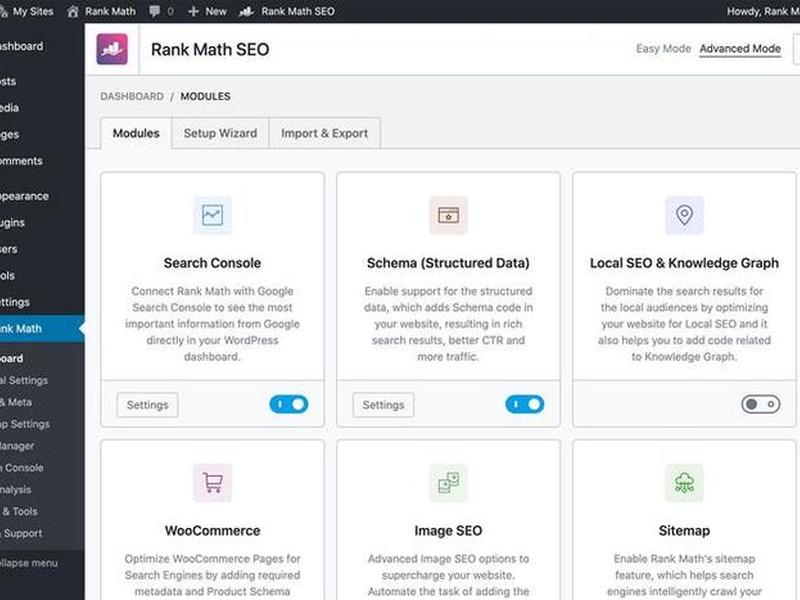Click the bar chart icon beside Rank Math SEO
This screenshot has width=800, height=600.
[x=246, y=11]
